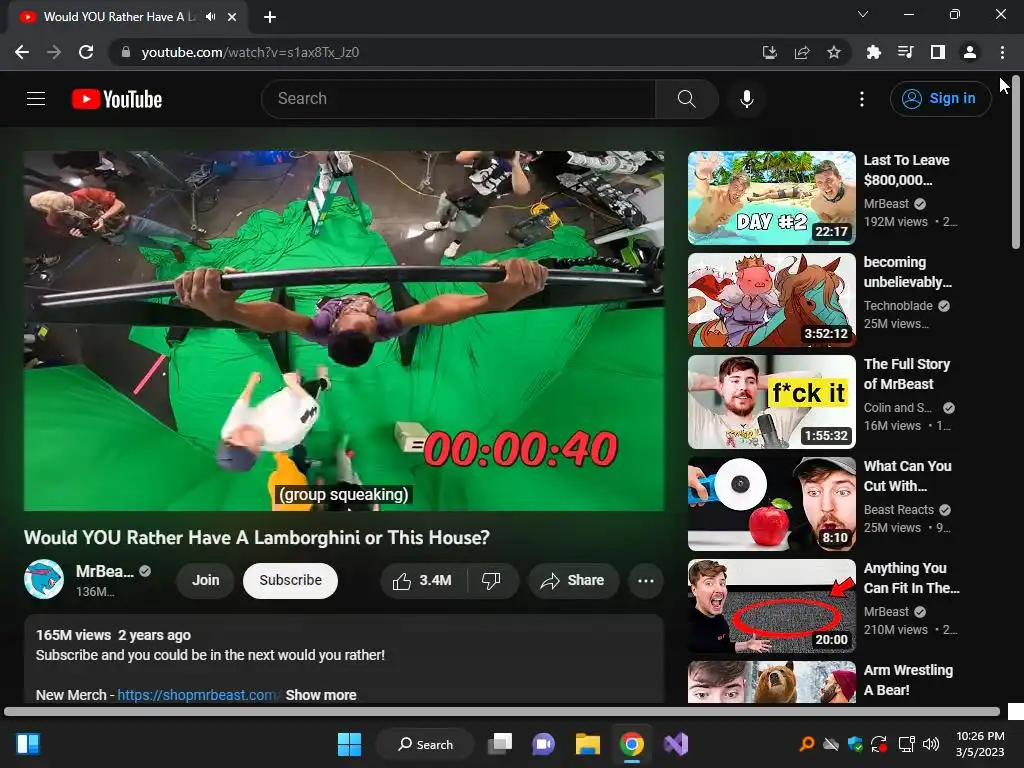Open the MrBeast channel name link
1024x768 pixels.
pyautogui.click(x=104, y=571)
